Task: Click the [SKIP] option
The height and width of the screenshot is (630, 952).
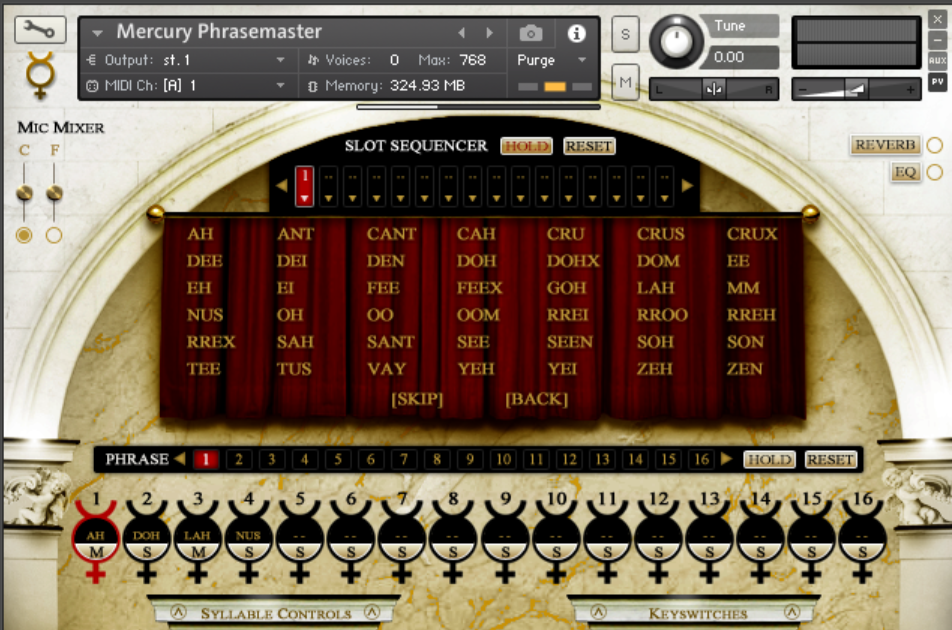Action: 417,399
